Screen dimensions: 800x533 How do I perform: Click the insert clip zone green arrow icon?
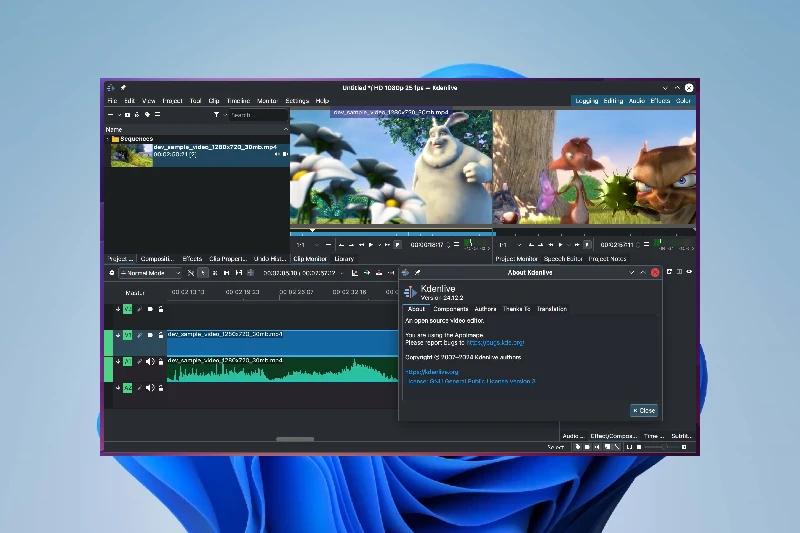[367, 273]
